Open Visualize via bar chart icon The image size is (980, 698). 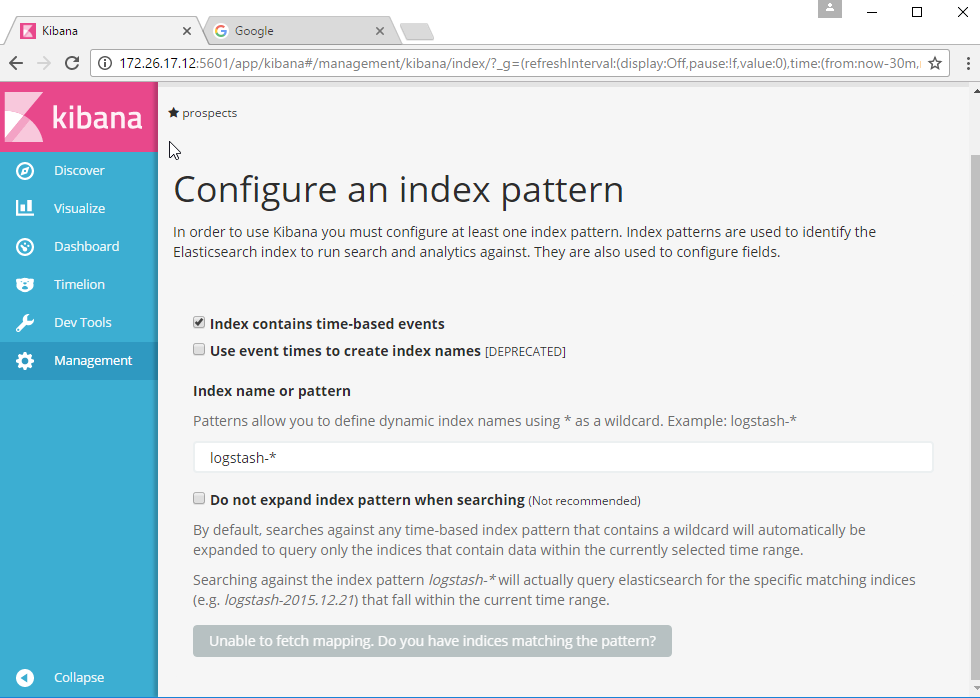point(25,209)
